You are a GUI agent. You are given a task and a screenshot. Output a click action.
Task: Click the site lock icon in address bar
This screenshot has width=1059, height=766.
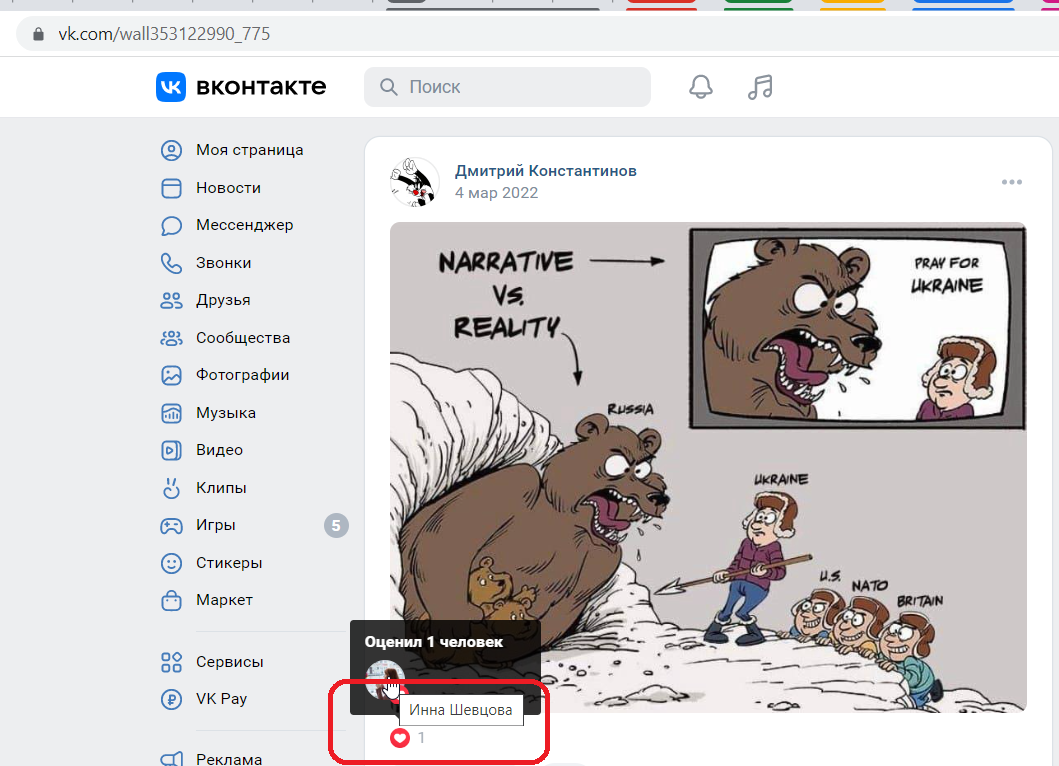[38, 34]
